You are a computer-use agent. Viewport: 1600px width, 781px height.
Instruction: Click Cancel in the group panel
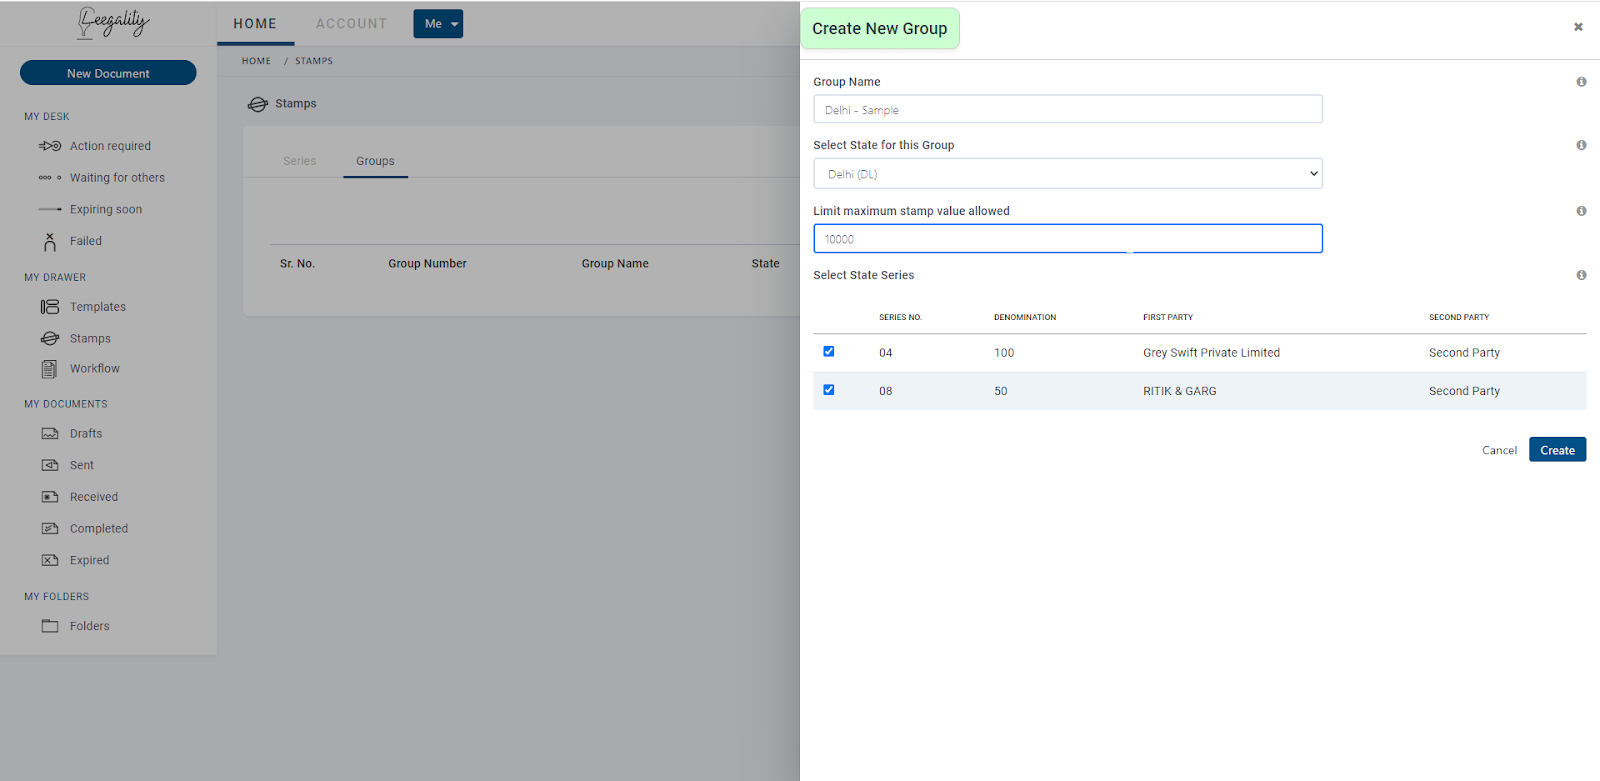point(1499,450)
